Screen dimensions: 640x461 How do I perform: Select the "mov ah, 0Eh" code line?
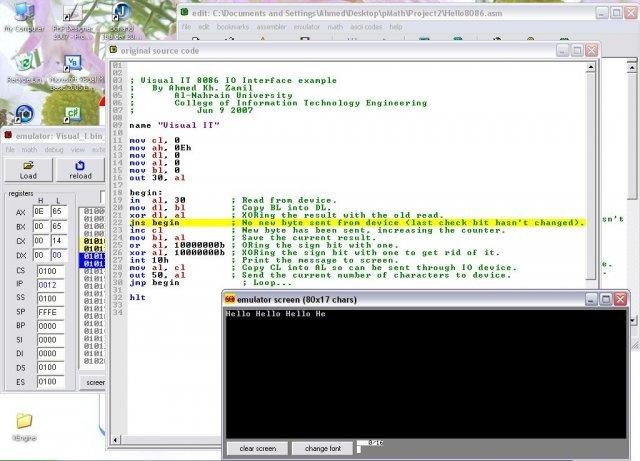(160, 147)
